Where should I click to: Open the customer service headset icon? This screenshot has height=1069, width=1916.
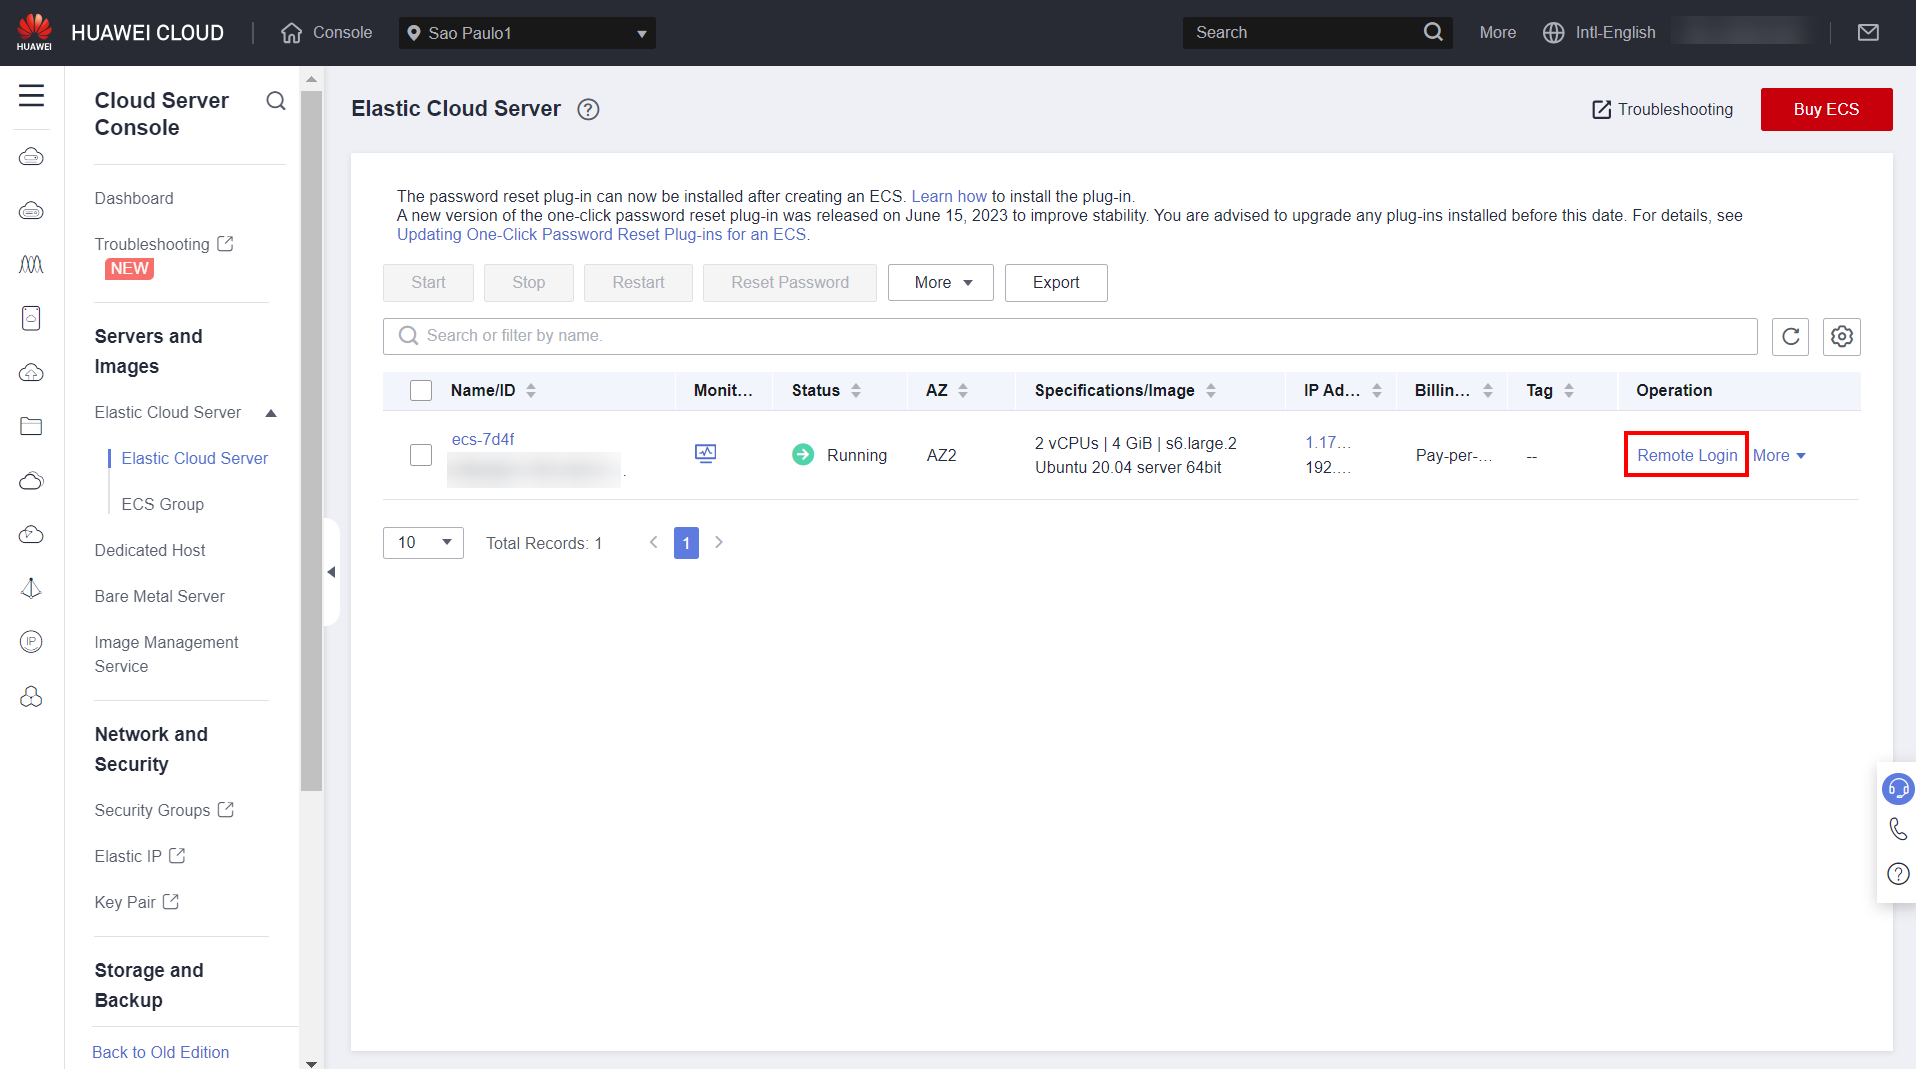[x=1897, y=789]
